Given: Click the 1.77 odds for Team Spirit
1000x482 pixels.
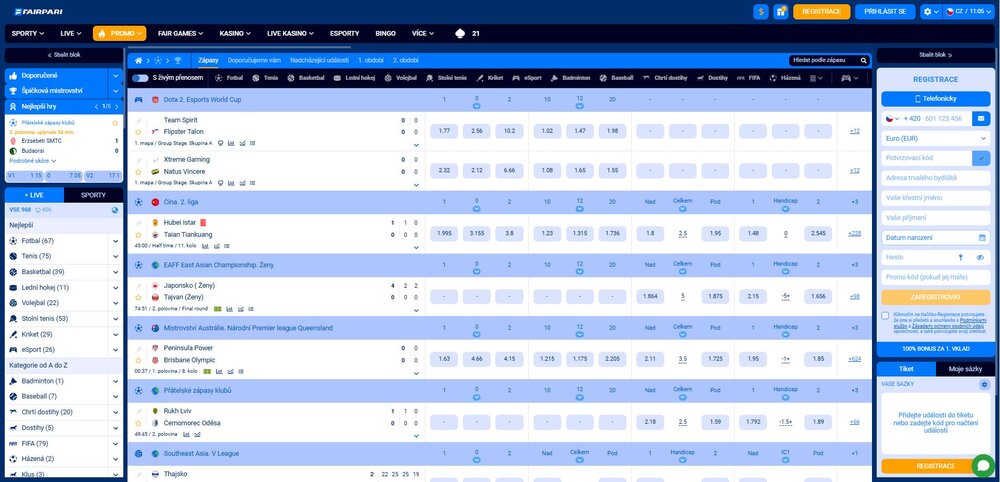Looking at the screenshot, I should [444, 131].
